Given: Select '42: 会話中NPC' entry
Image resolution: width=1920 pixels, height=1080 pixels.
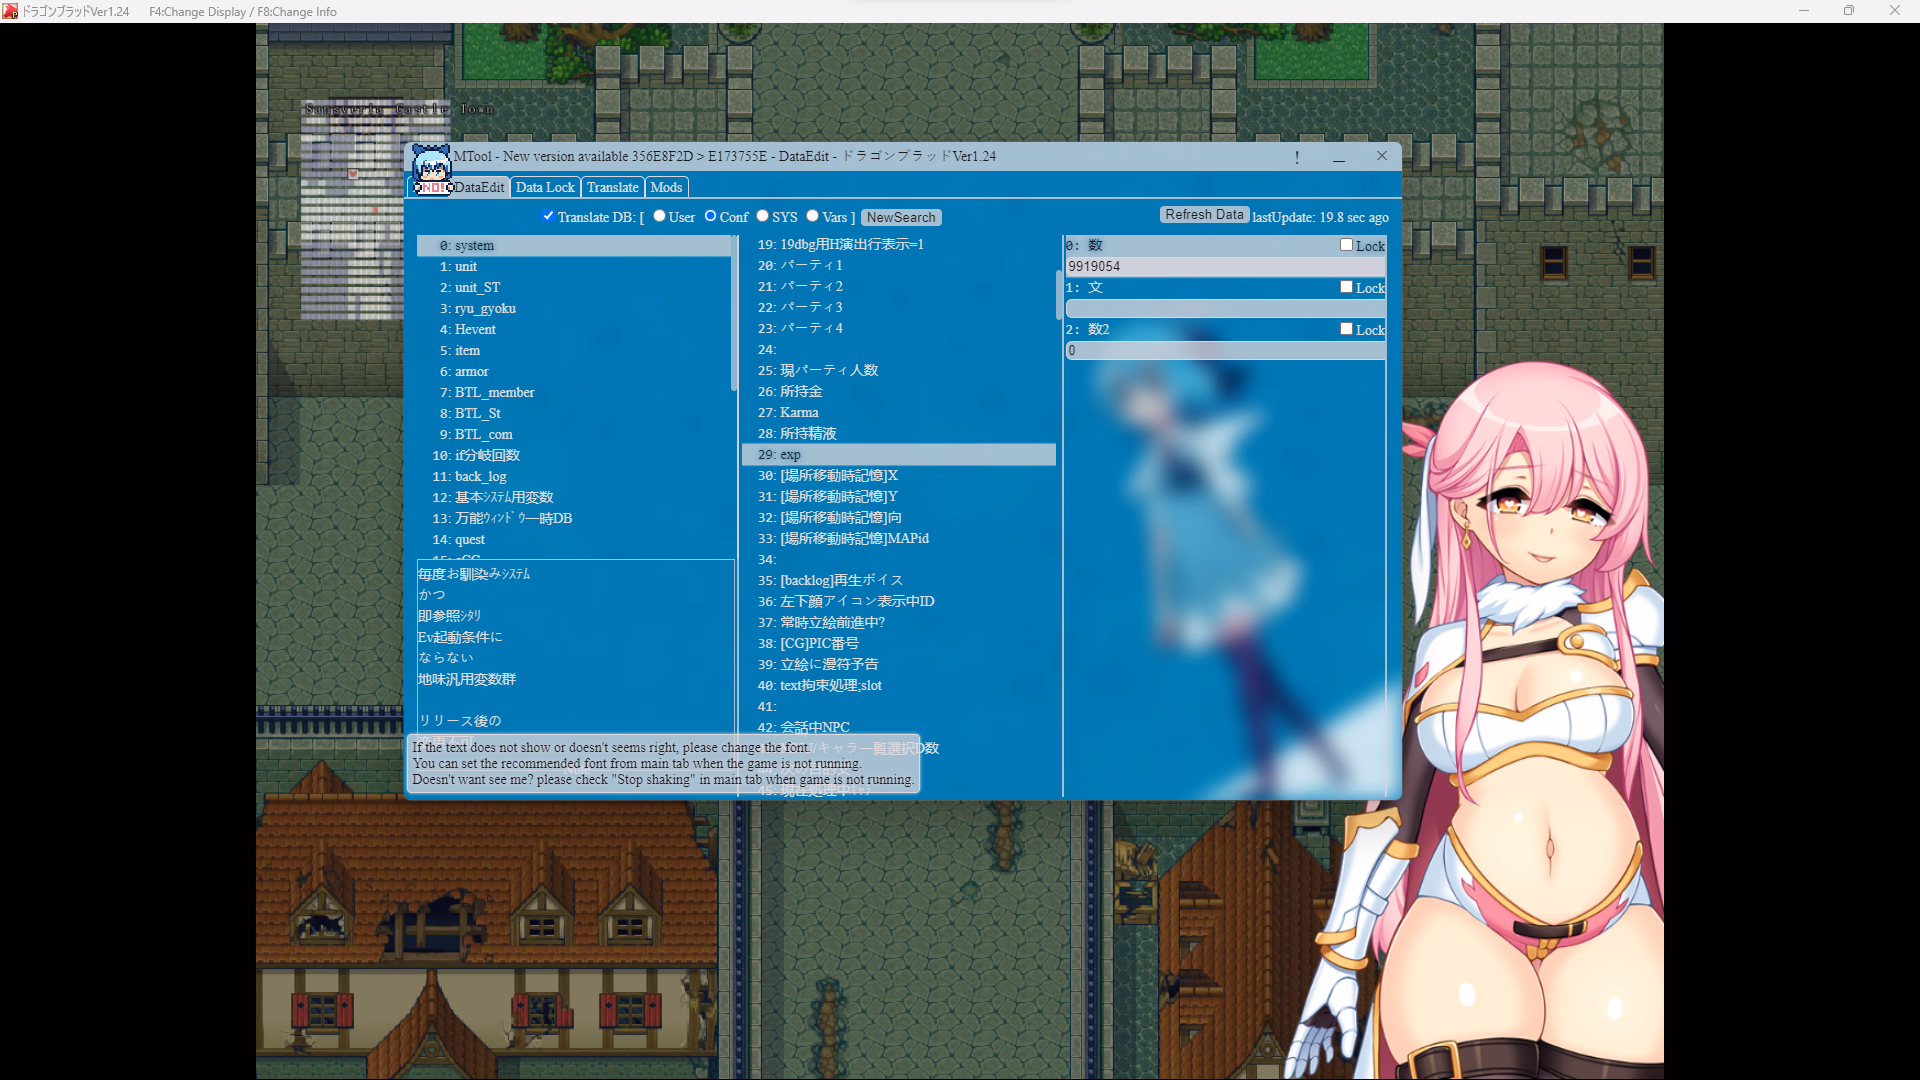Looking at the screenshot, I should pyautogui.click(x=898, y=728).
